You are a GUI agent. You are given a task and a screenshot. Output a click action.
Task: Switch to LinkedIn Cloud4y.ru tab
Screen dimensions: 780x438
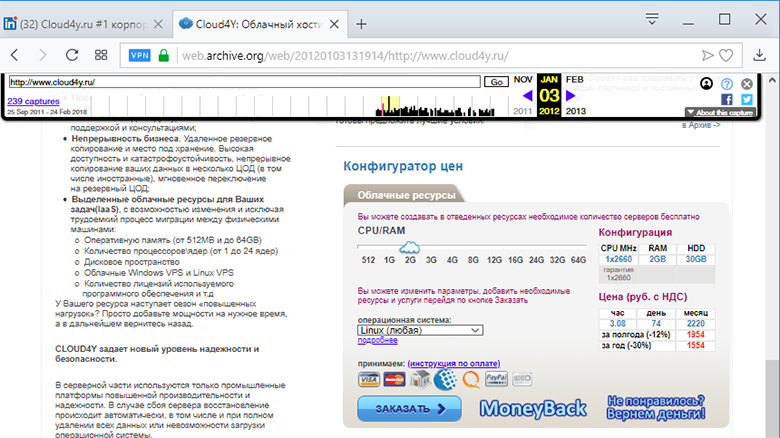click(x=82, y=24)
